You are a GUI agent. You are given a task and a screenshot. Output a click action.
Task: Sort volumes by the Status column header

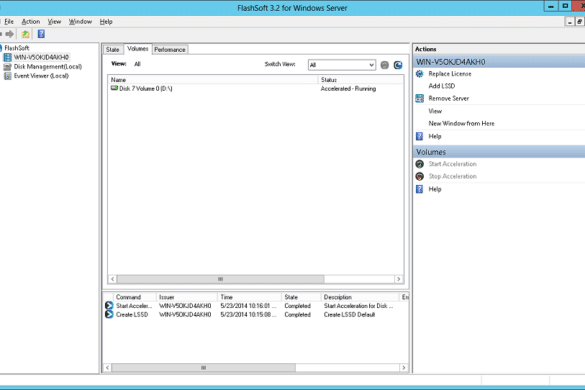coord(360,80)
